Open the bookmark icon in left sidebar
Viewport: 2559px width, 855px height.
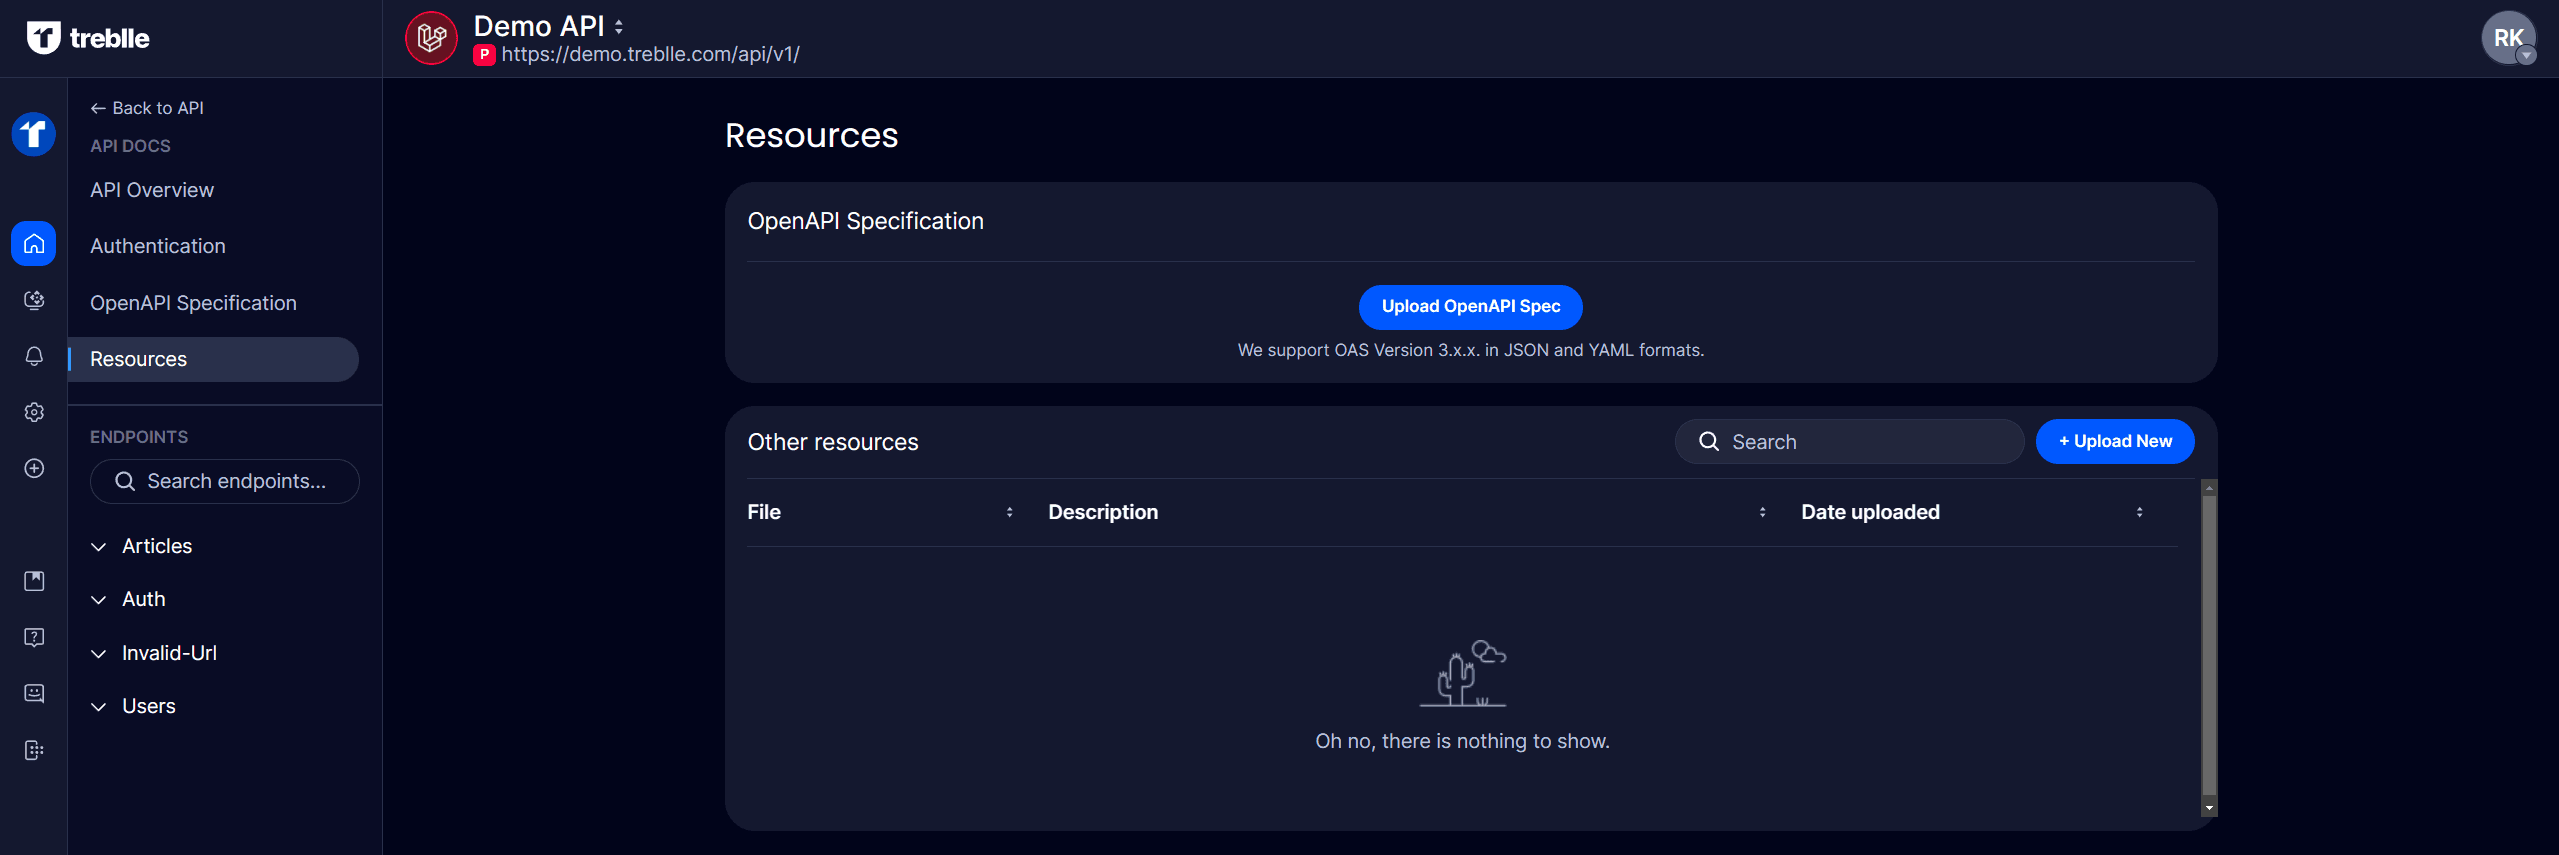pyautogui.click(x=34, y=581)
